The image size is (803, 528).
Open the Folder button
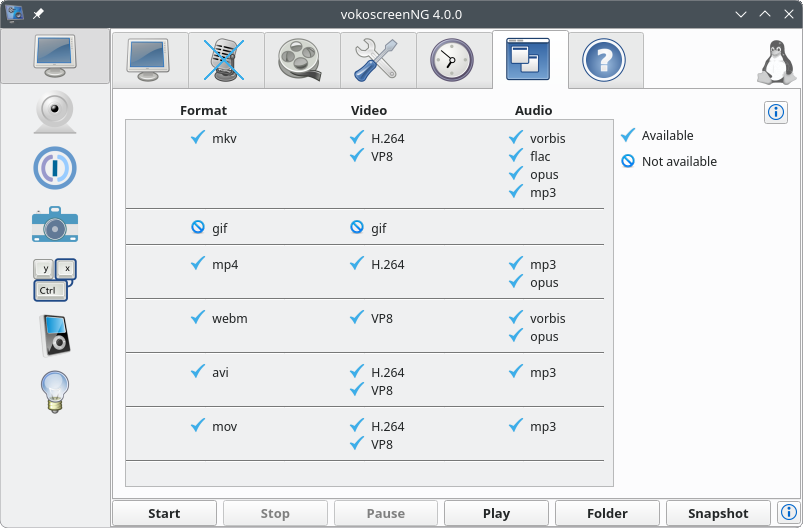point(607,513)
